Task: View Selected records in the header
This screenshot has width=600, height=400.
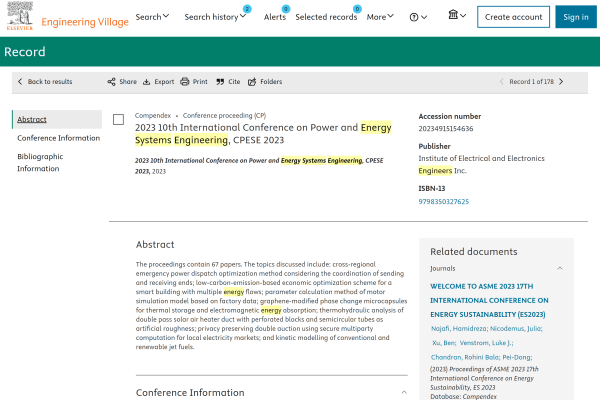Action: 326,17
